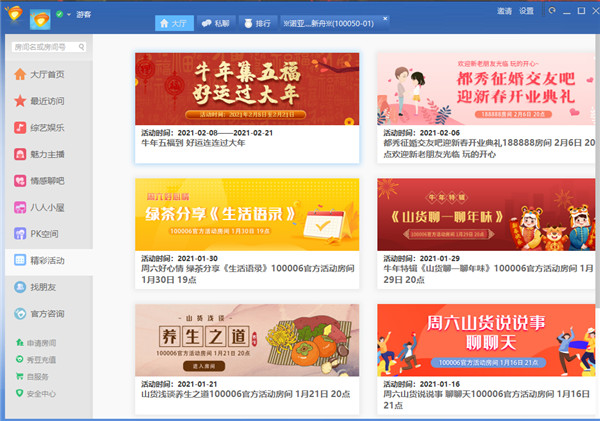Select 精彩活动 calendar icon

coord(20,260)
